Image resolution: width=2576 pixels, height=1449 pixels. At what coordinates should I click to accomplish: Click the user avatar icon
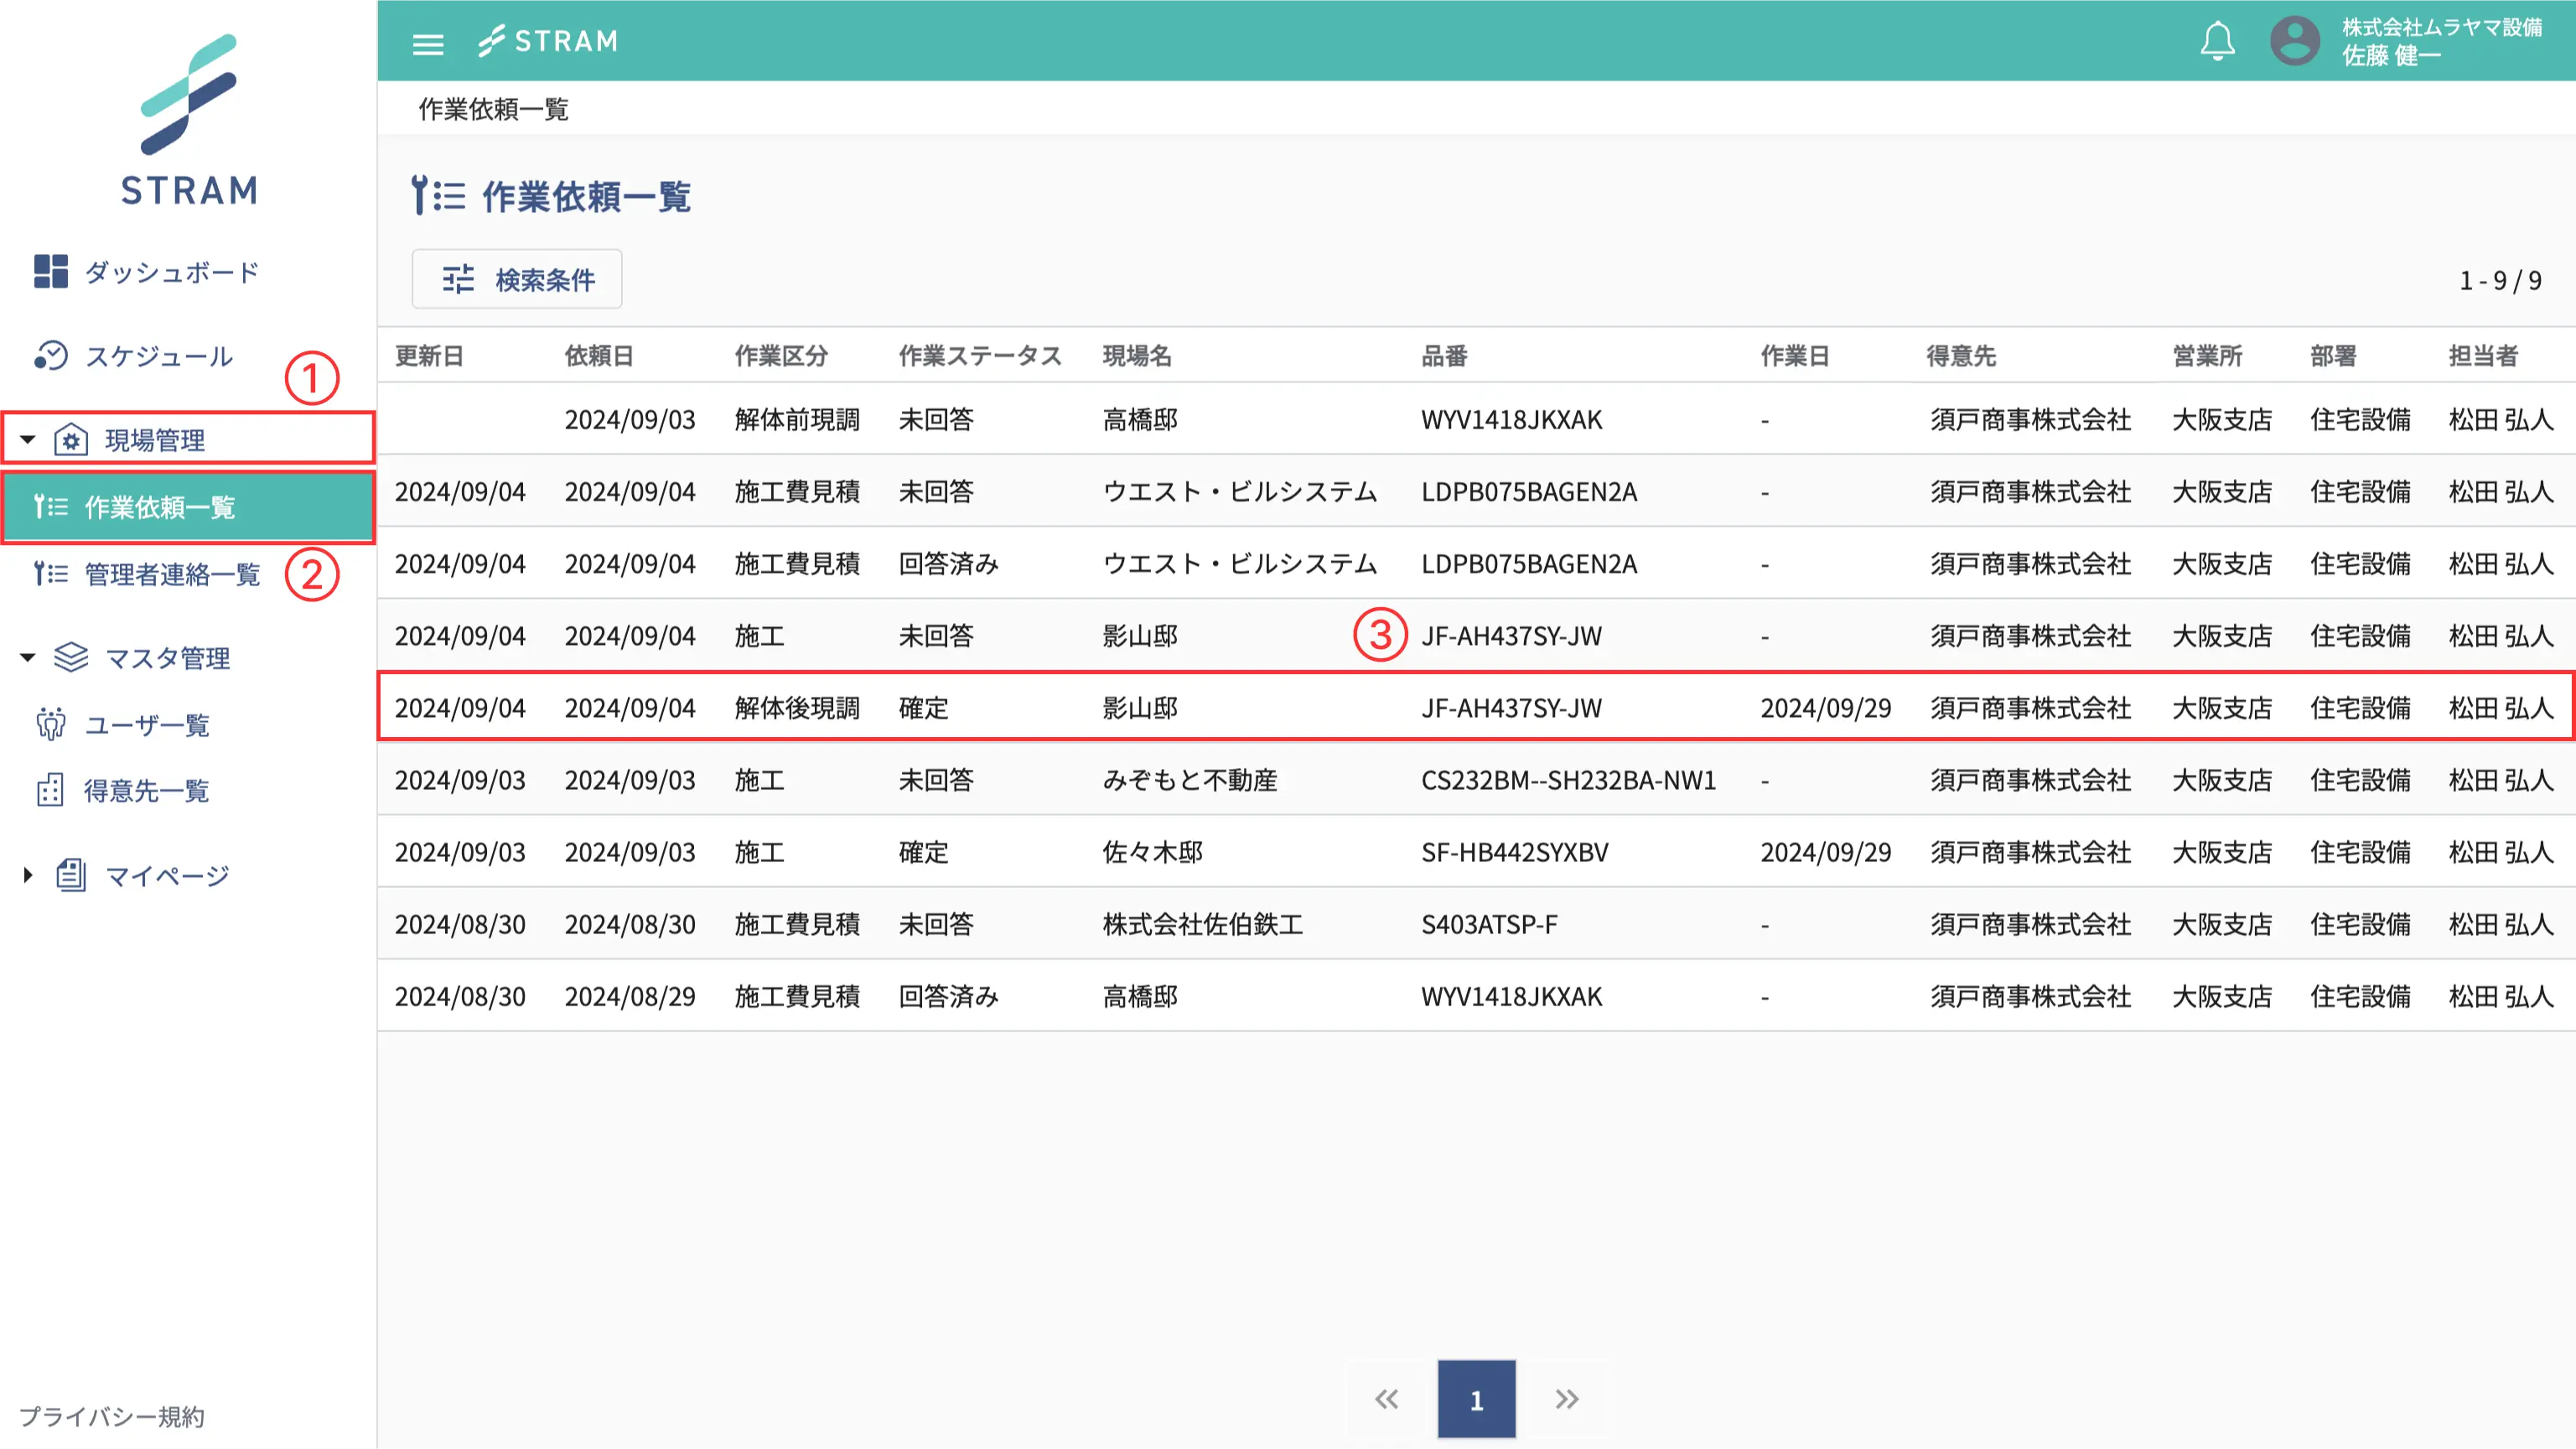[2294, 41]
